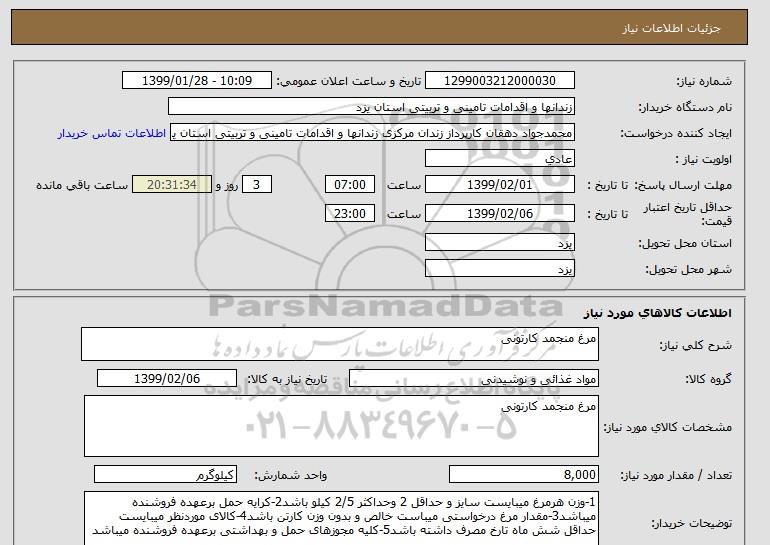
Task: Click the need number field 1299003212000030
Action: click(499, 81)
